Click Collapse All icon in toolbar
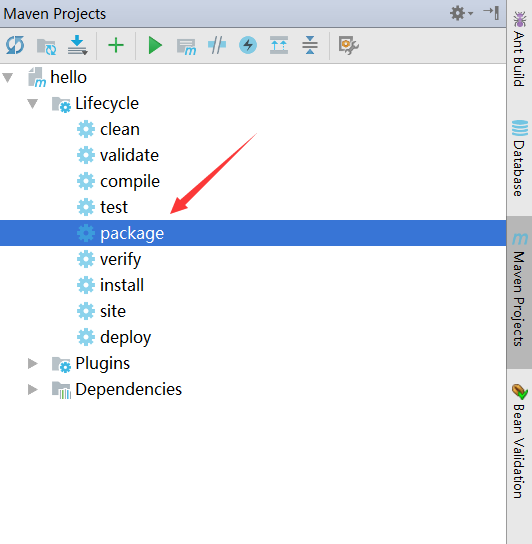 (310, 45)
